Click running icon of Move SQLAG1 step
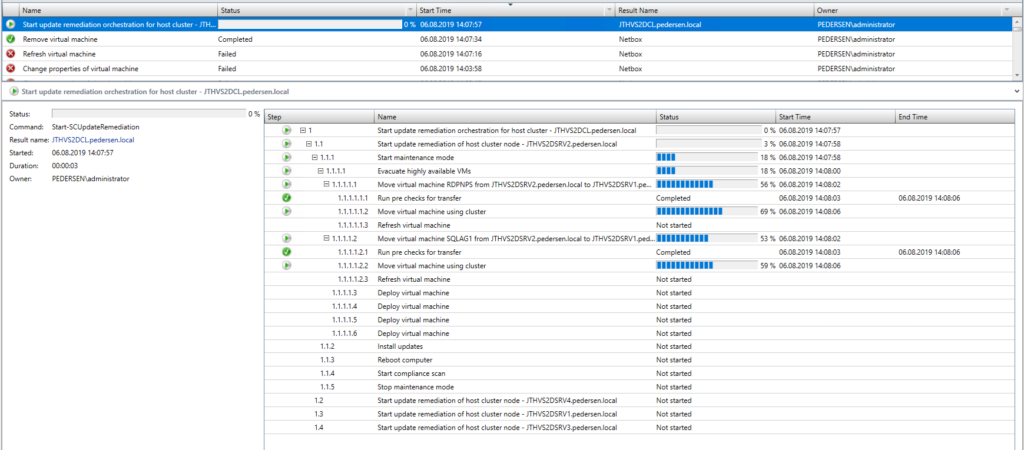This screenshot has height=450, width=1024. 287,238
